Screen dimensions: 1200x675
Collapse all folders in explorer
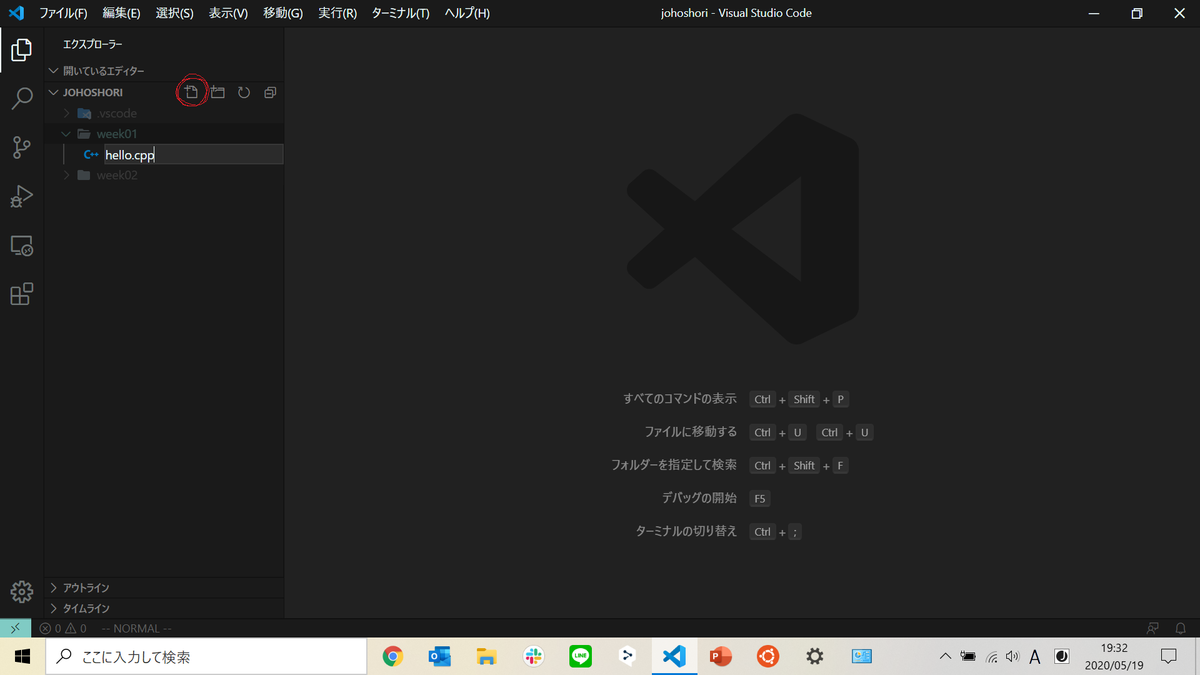click(x=270, y=92)
